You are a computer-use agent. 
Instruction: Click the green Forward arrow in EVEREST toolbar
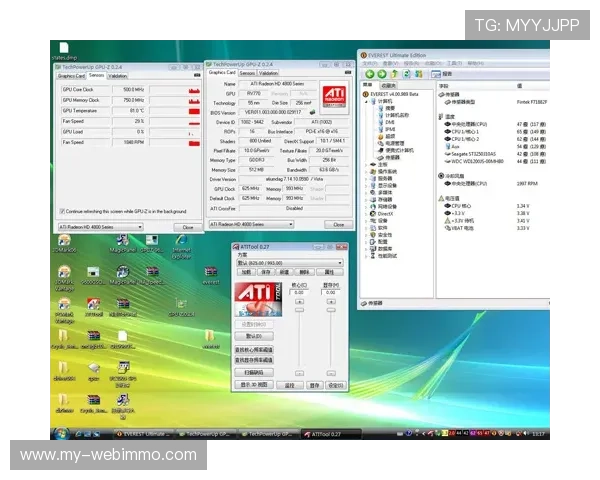pyautogui.click(x=382, y=74)
